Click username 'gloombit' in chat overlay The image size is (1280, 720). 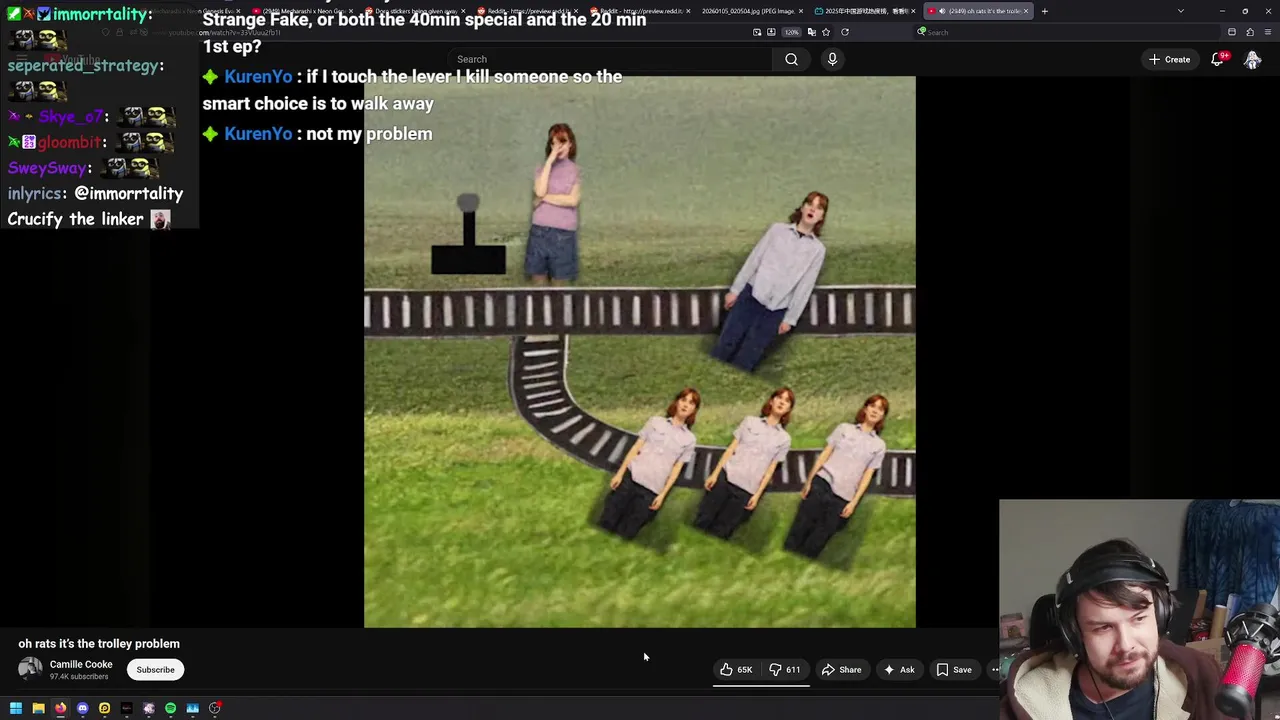pyautogui.click(x=70, y=142)
